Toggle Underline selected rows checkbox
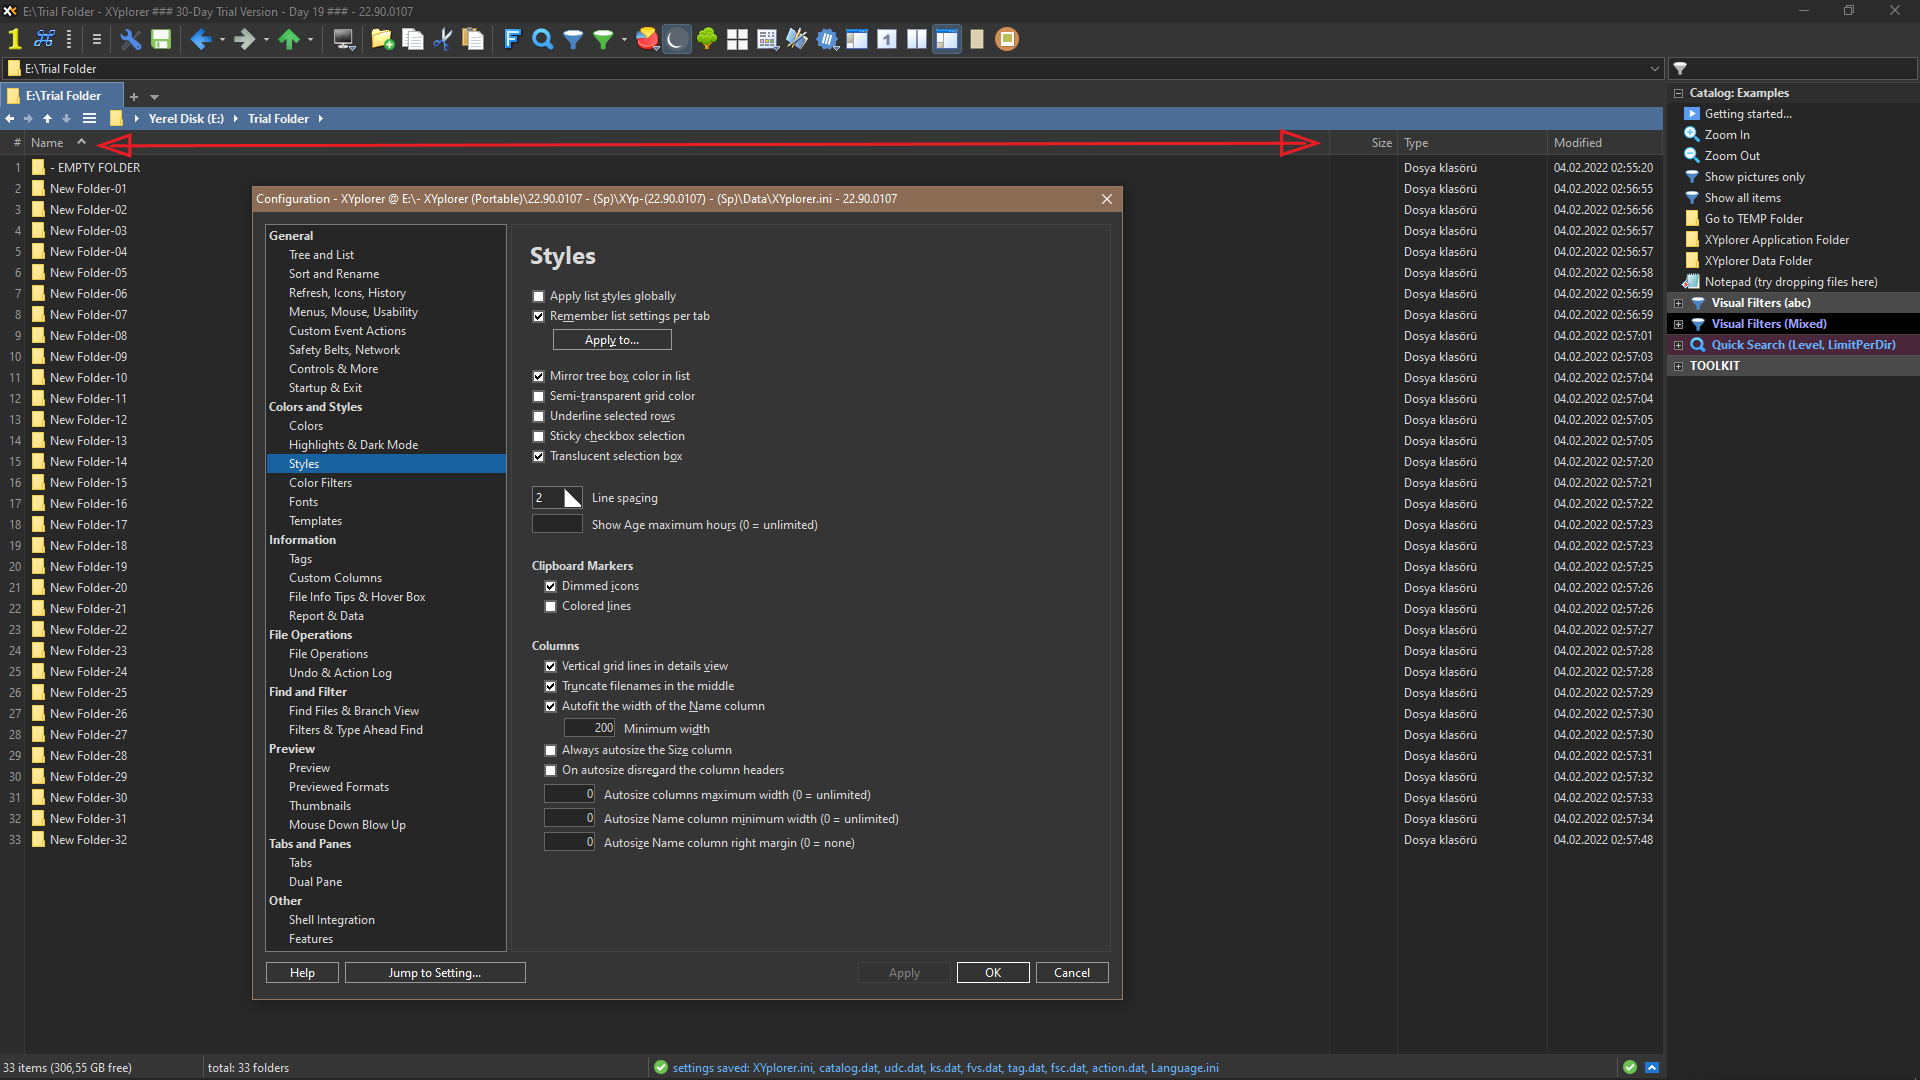Screen dimensions: 1920x1080 tap(539, 416)
